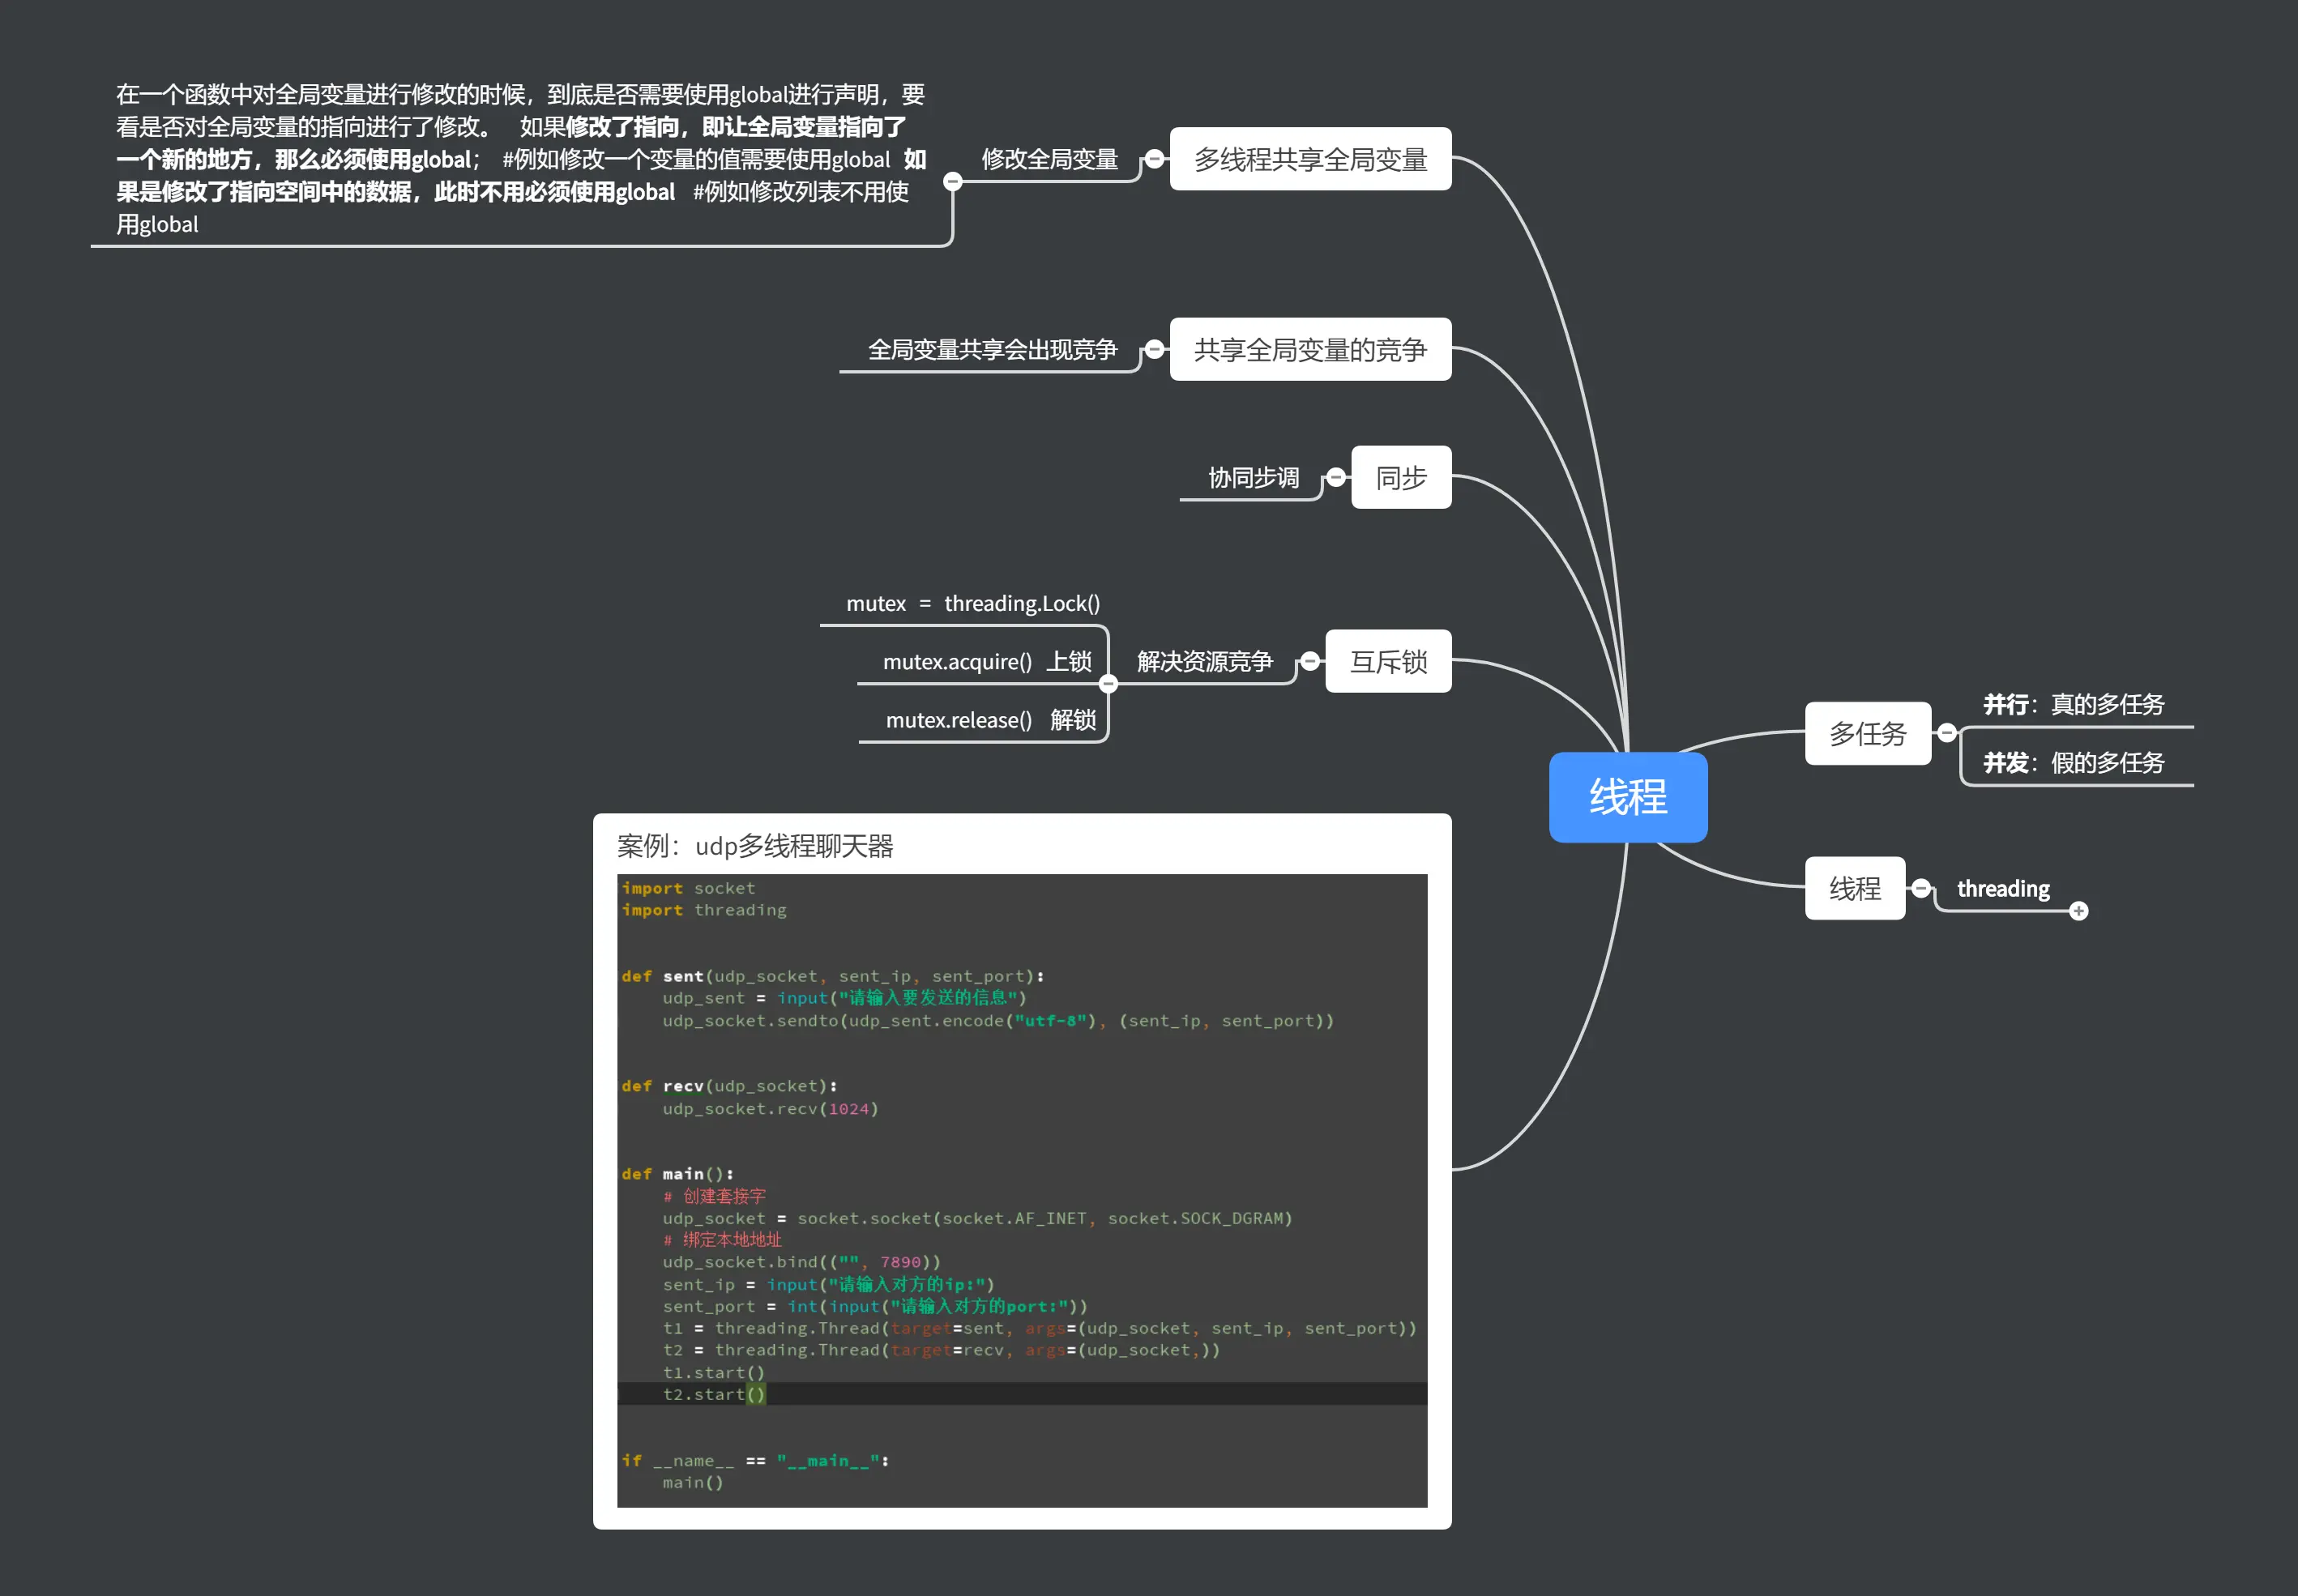Image resolution: width=2298 pixels, height=1596 pixels.
Task: Collapse the 解决资源竞争 subtopic toggle
Action: click(x=1108, y=684)
